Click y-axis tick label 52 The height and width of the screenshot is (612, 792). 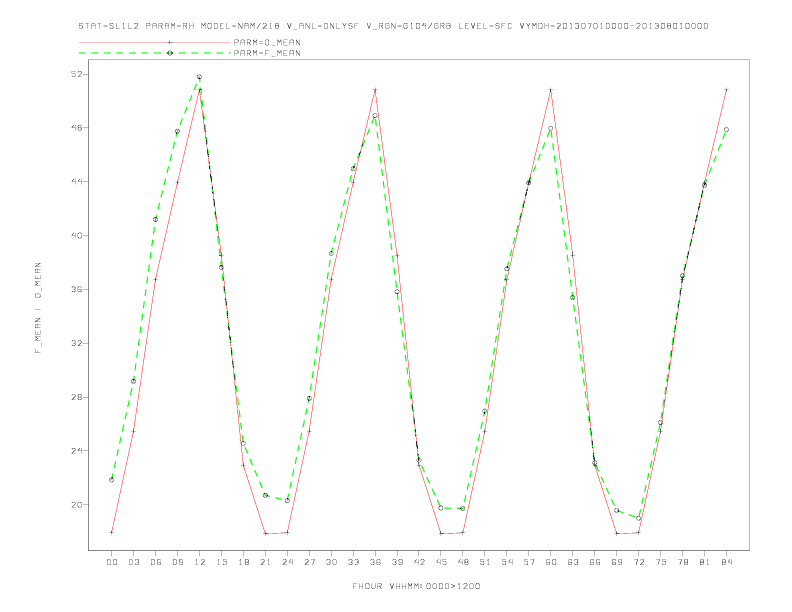pyautogui.click(x=76, y=74)
